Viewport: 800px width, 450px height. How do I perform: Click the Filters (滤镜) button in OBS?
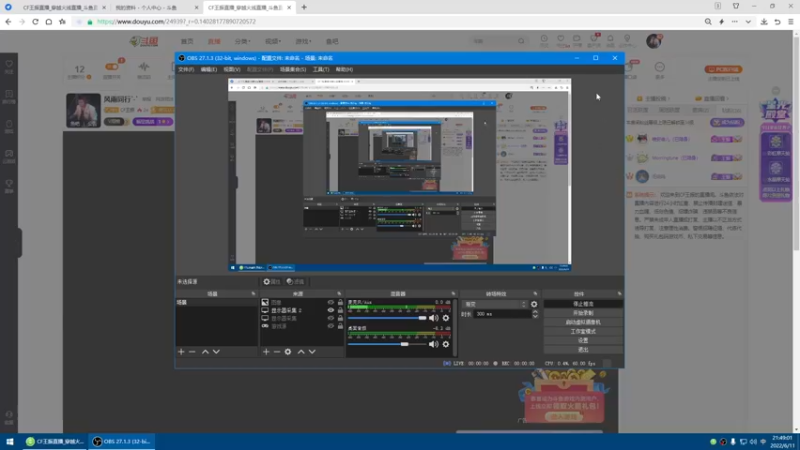tap(295, 282)
